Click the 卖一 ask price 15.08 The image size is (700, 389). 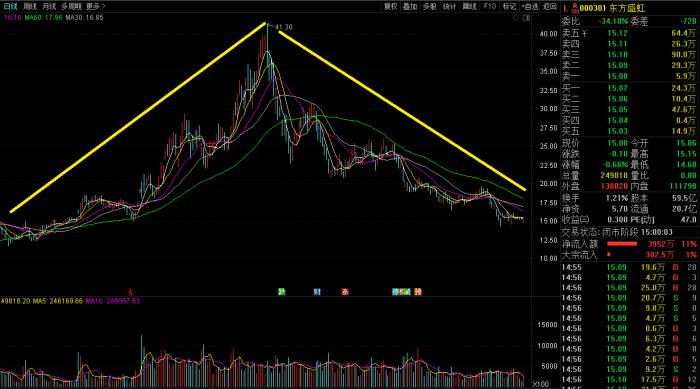pyautogui.click(x=617, y=76)
